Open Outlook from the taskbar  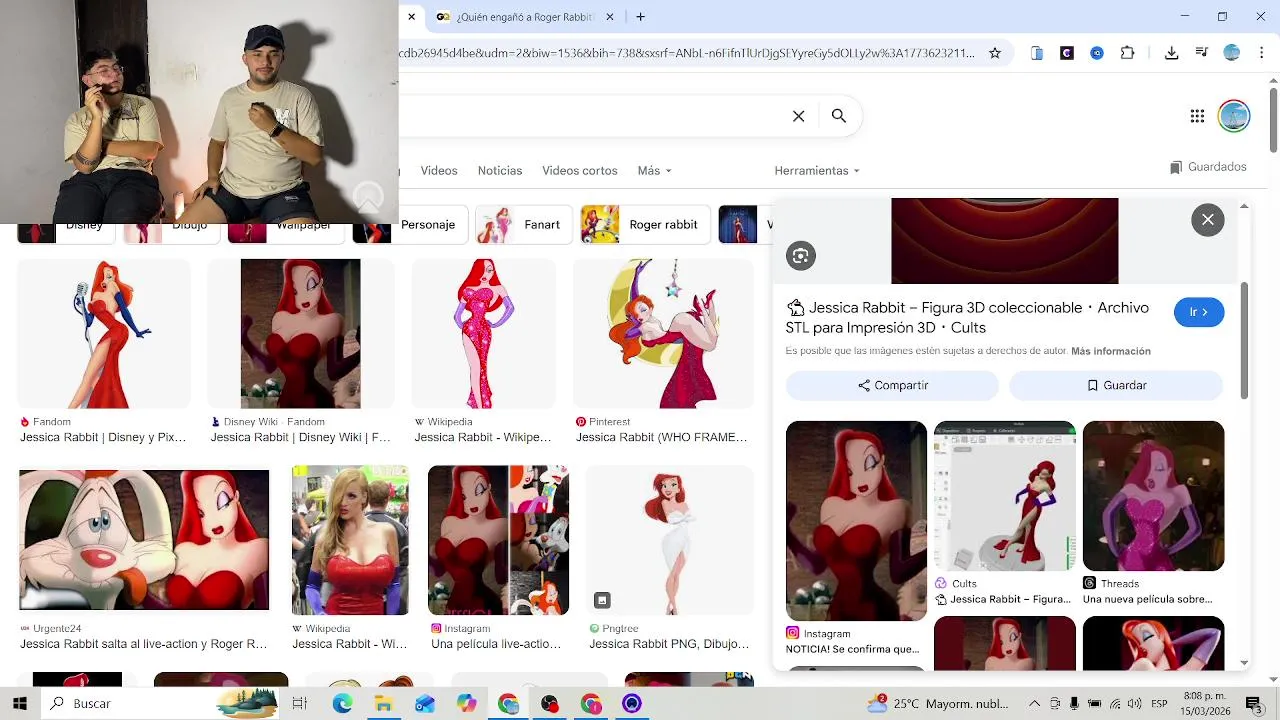425,703
